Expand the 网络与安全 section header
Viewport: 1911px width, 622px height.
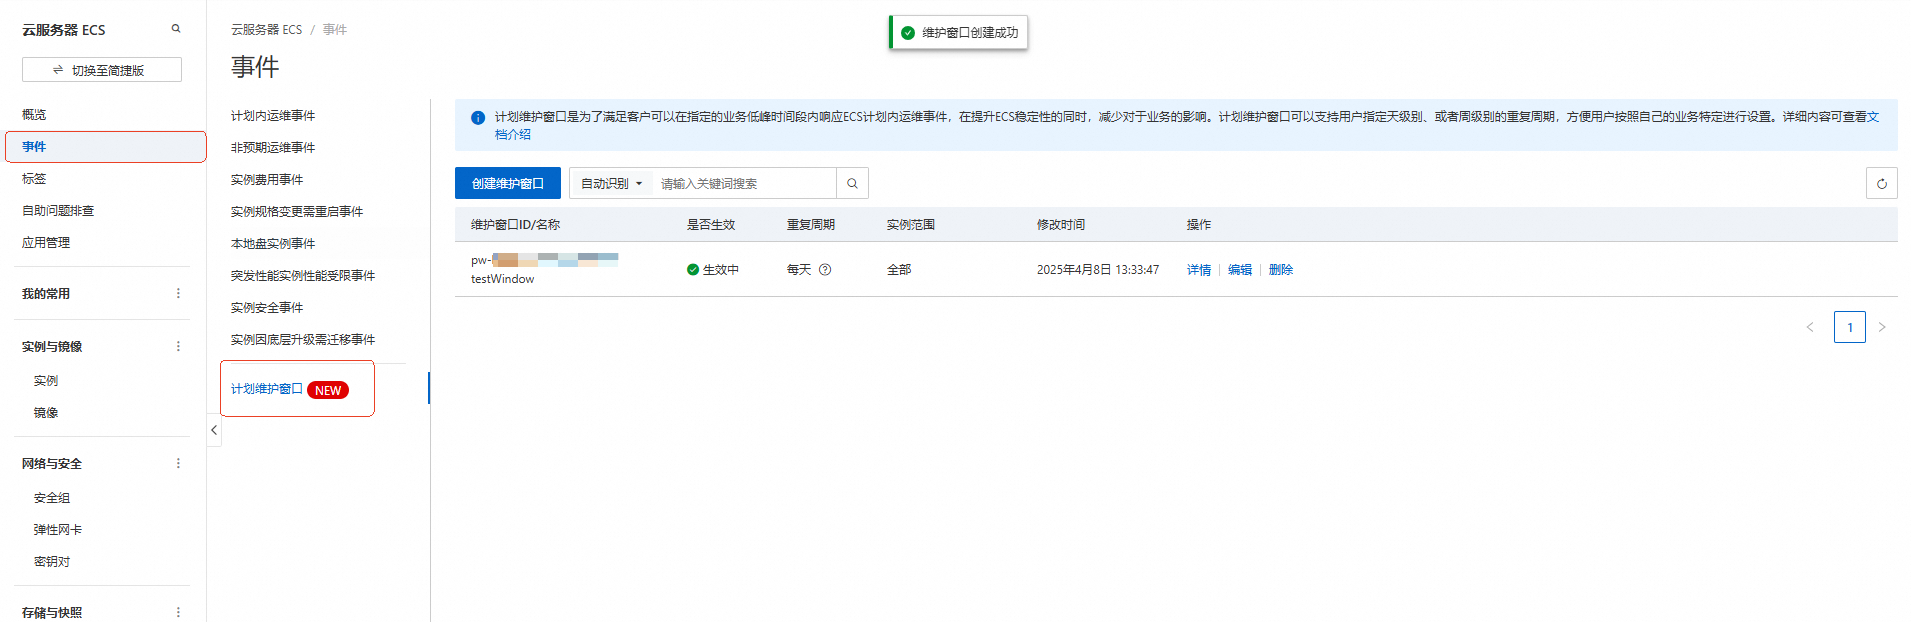pos(52,464)
